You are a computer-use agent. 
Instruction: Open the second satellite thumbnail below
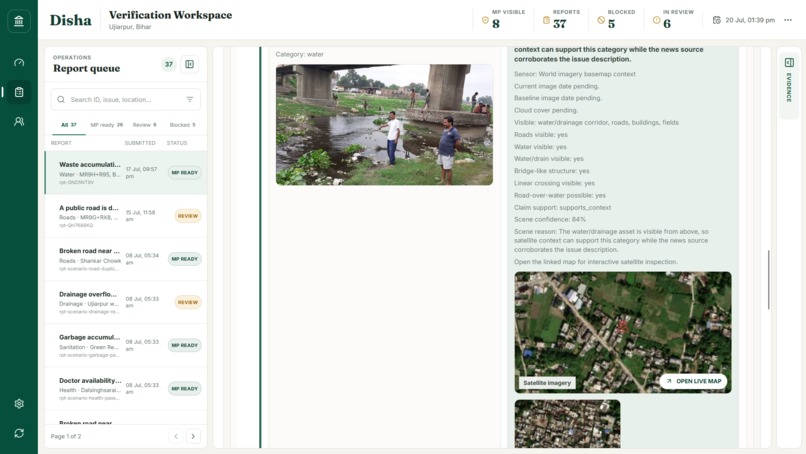tap(567, 424)
